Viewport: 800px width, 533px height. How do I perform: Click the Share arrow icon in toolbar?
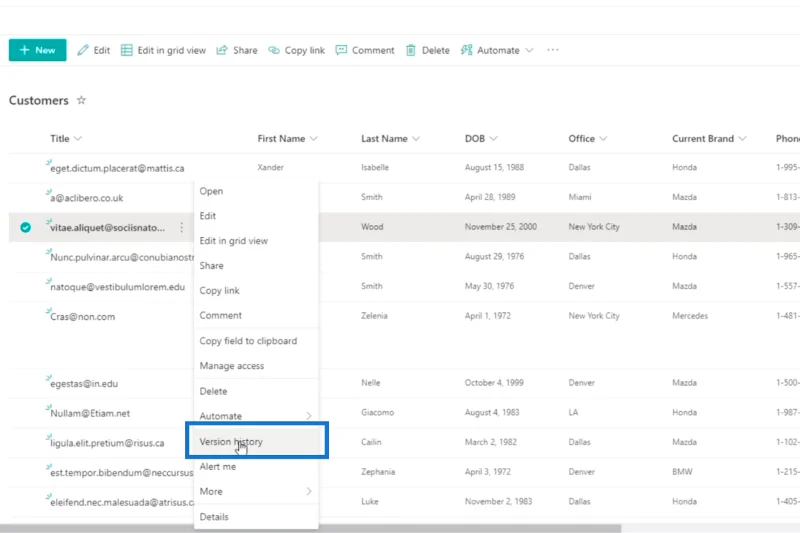(x=222, y=50)
